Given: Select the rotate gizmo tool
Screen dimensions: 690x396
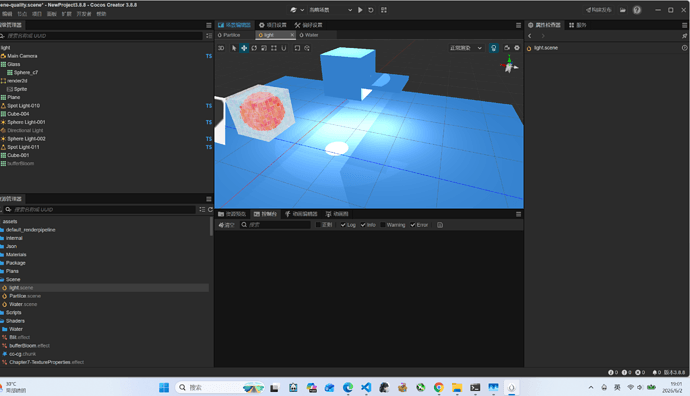Looking at the screenshot, I should pos(254,48).
